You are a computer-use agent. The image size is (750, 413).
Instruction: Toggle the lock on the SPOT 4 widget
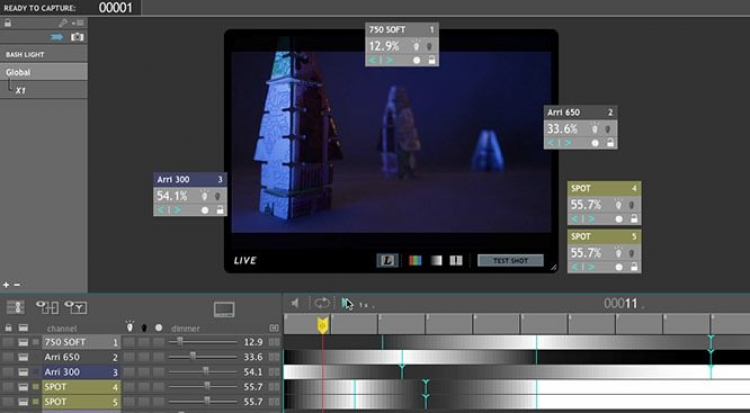[x=631, y=218]
